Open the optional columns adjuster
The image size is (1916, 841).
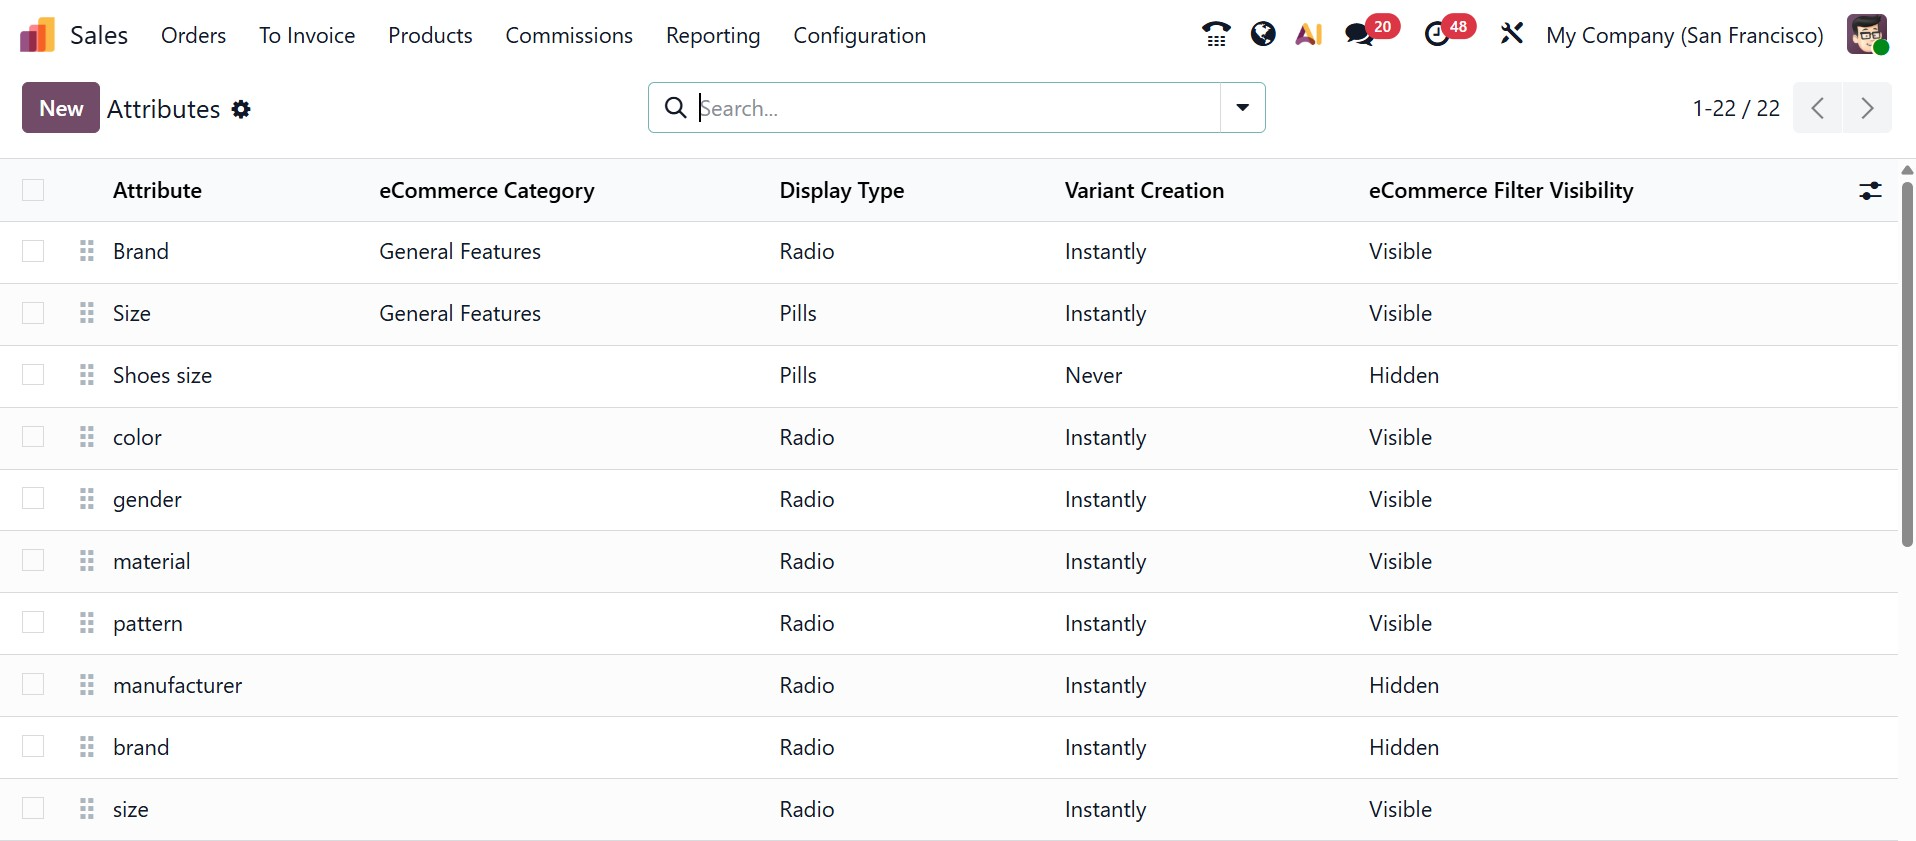pos(1869,191)
